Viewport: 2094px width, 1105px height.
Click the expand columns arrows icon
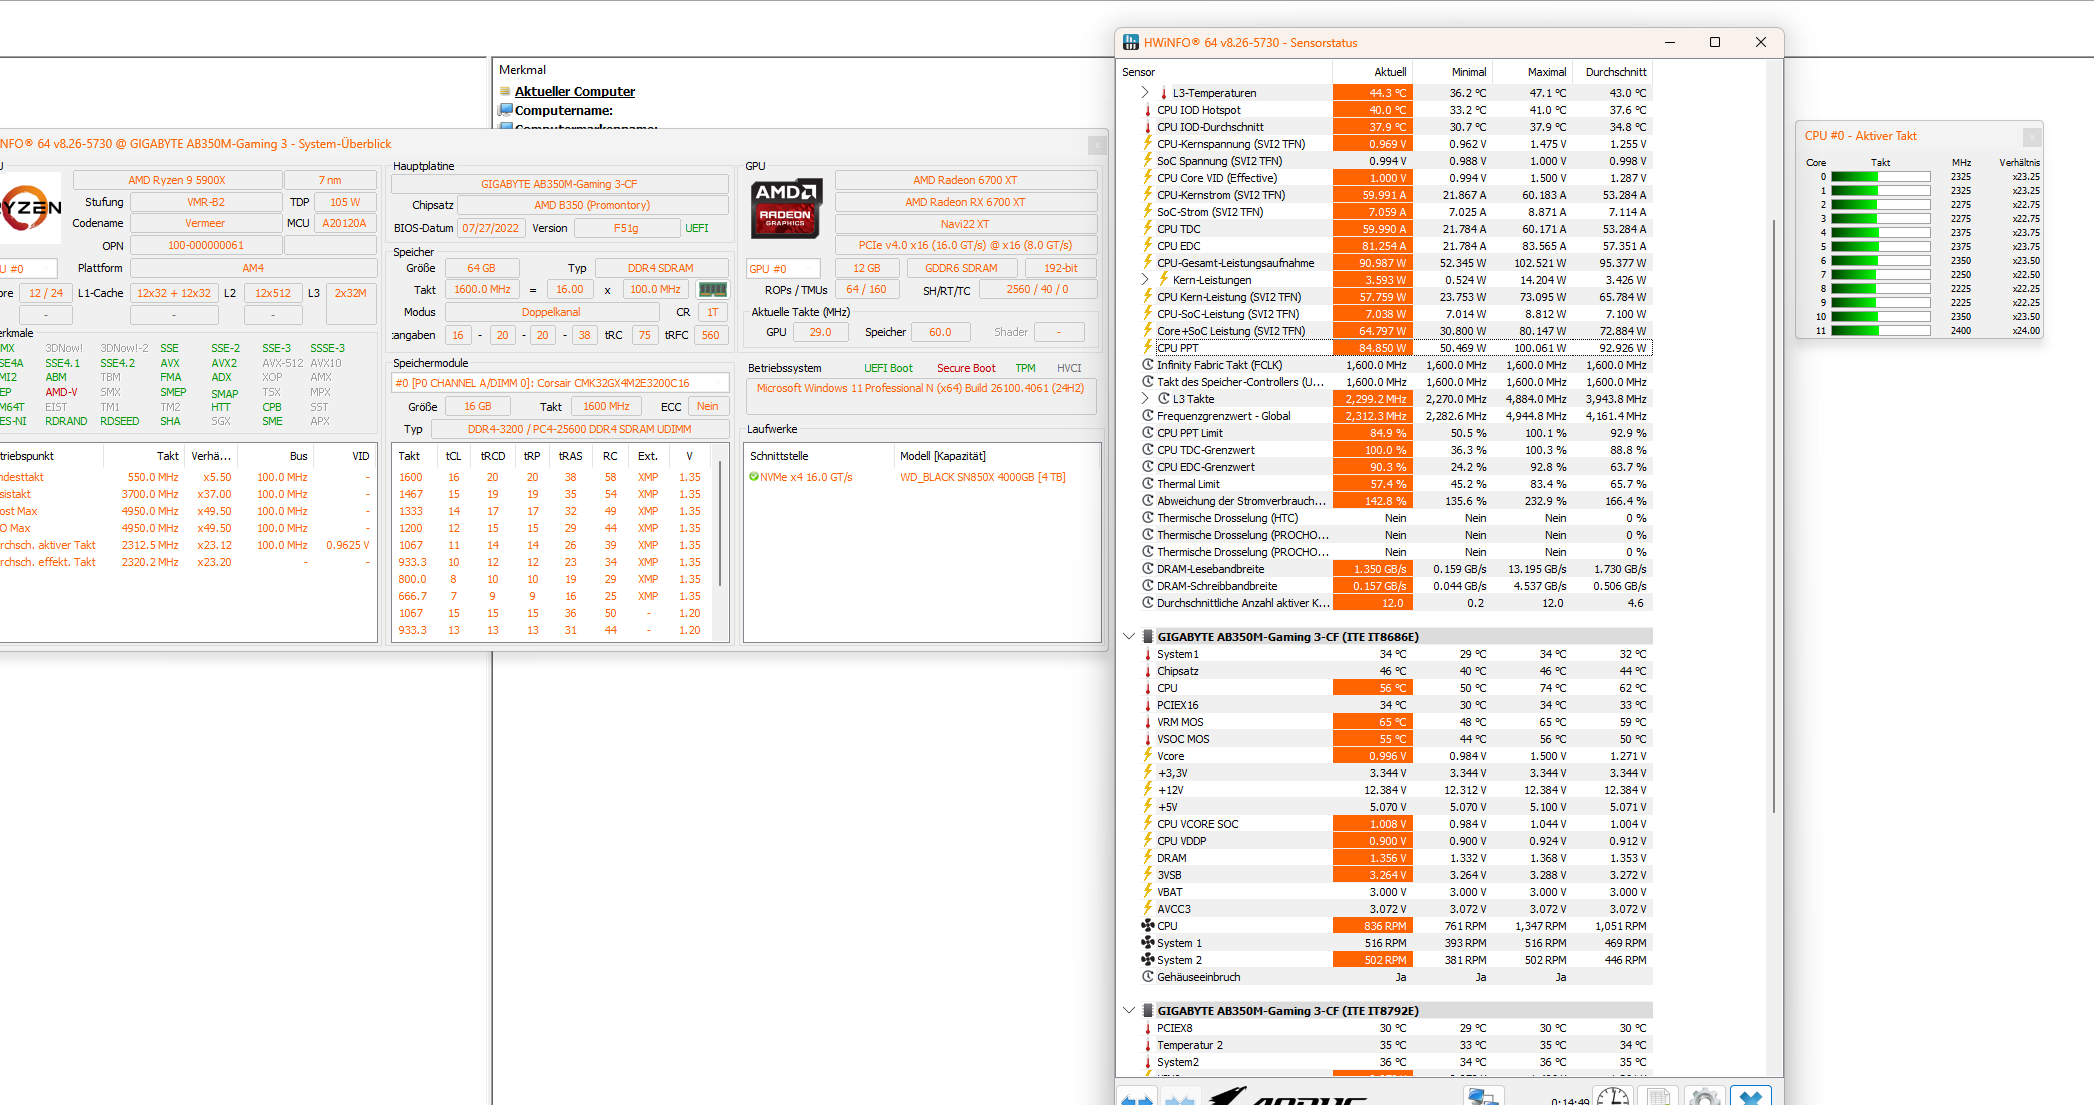[x=1136, y=1098]
